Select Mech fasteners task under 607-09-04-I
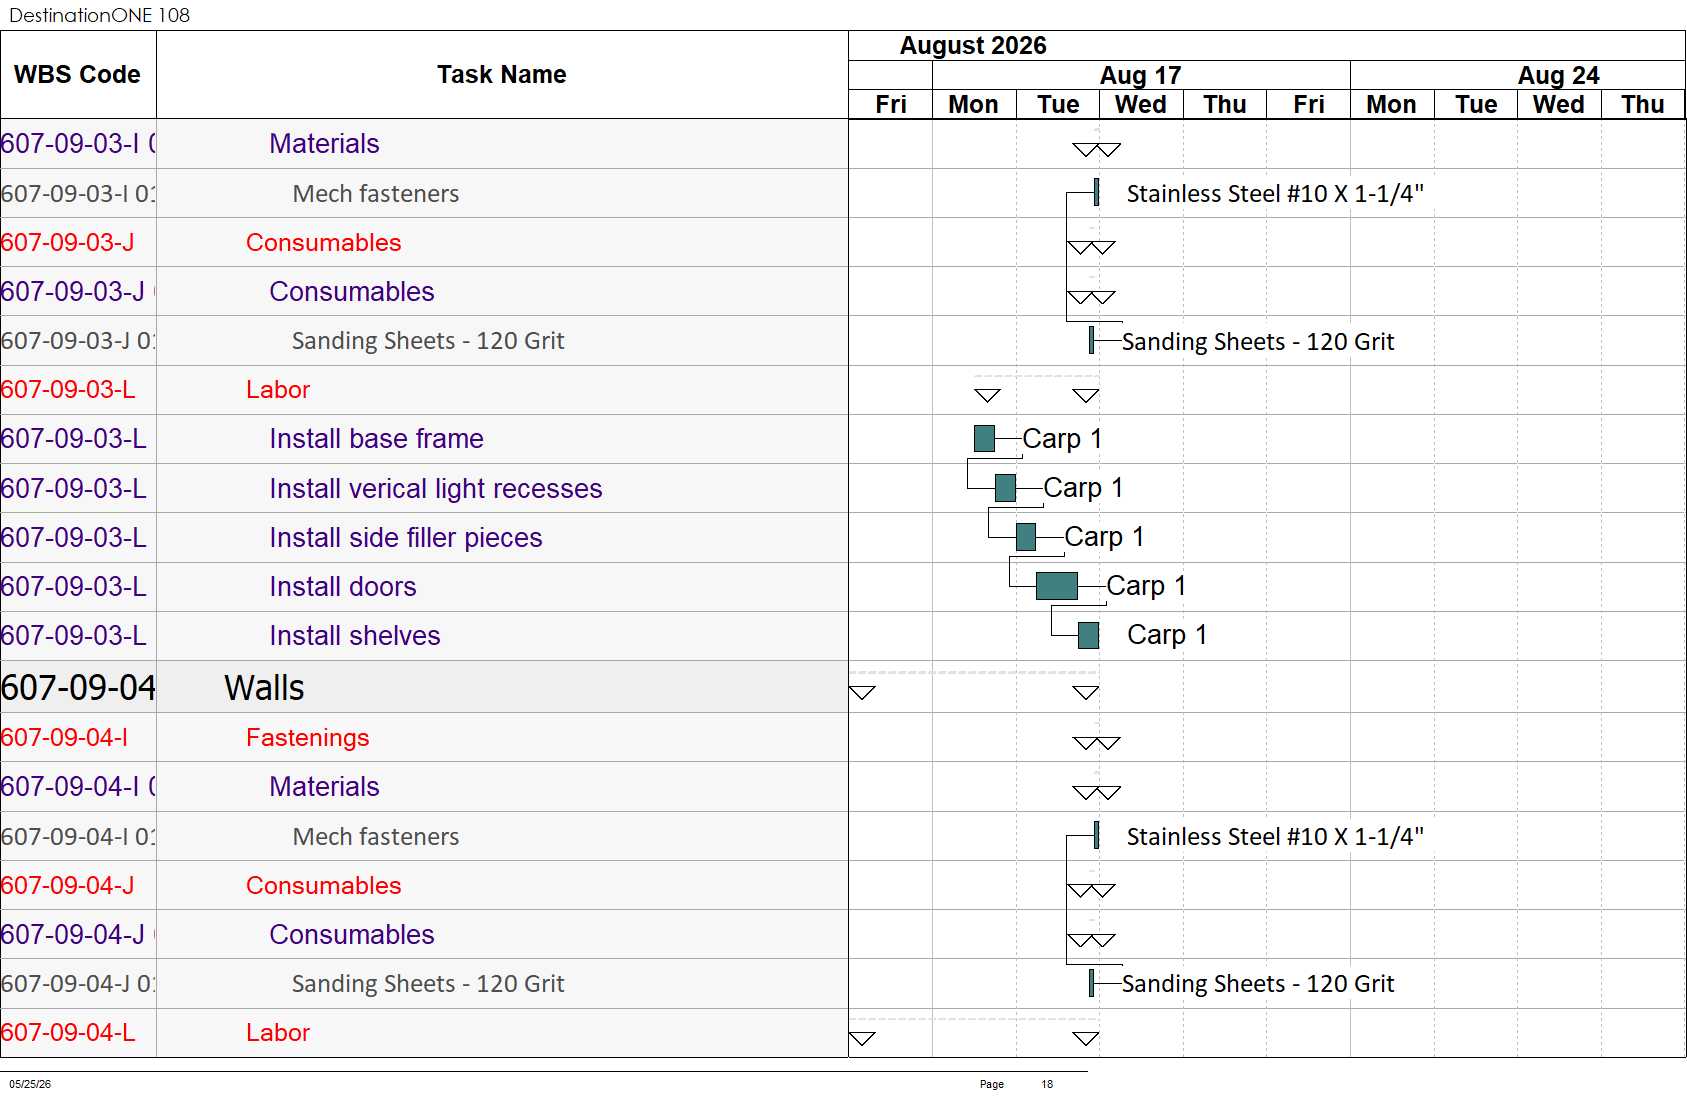 click(376, 837)
